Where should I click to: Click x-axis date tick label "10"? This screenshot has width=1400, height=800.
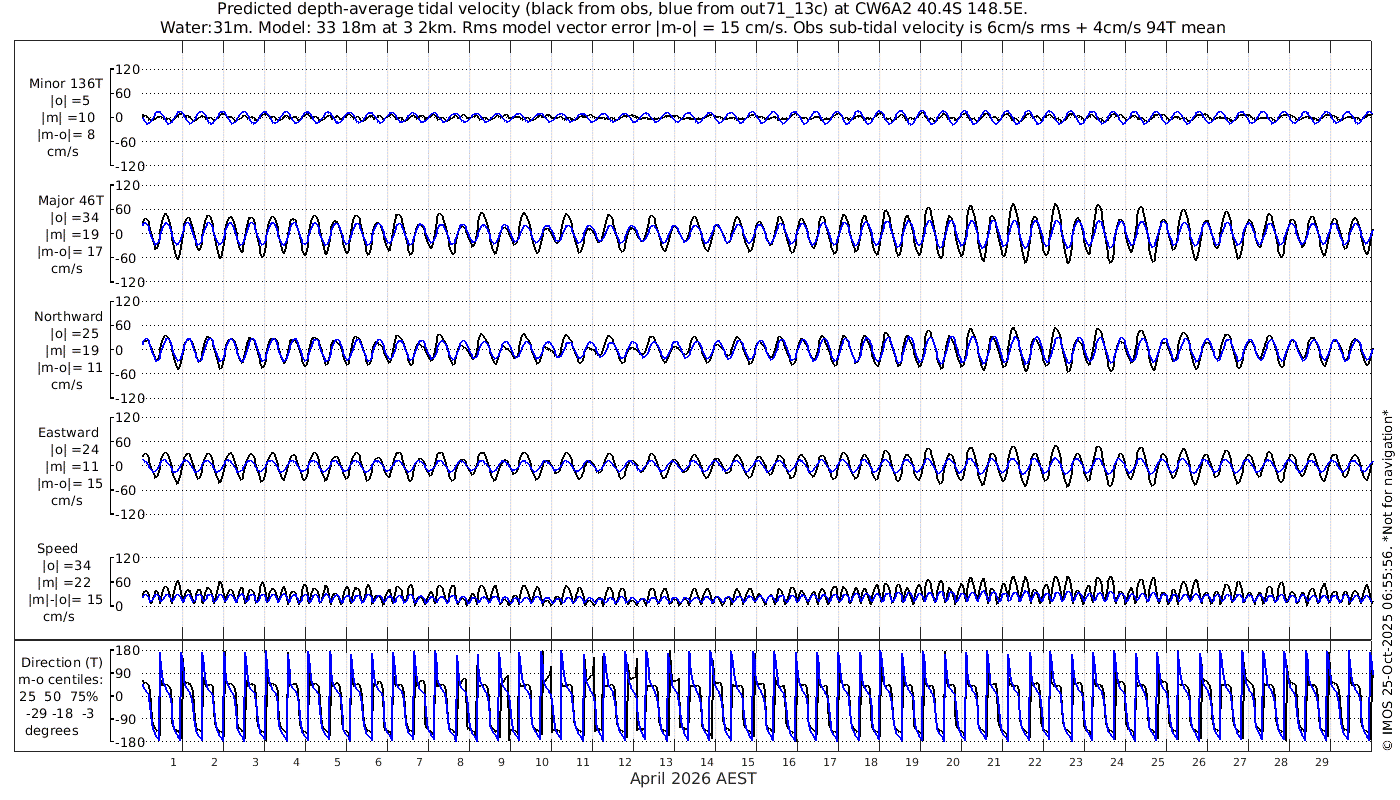(542, 762)
